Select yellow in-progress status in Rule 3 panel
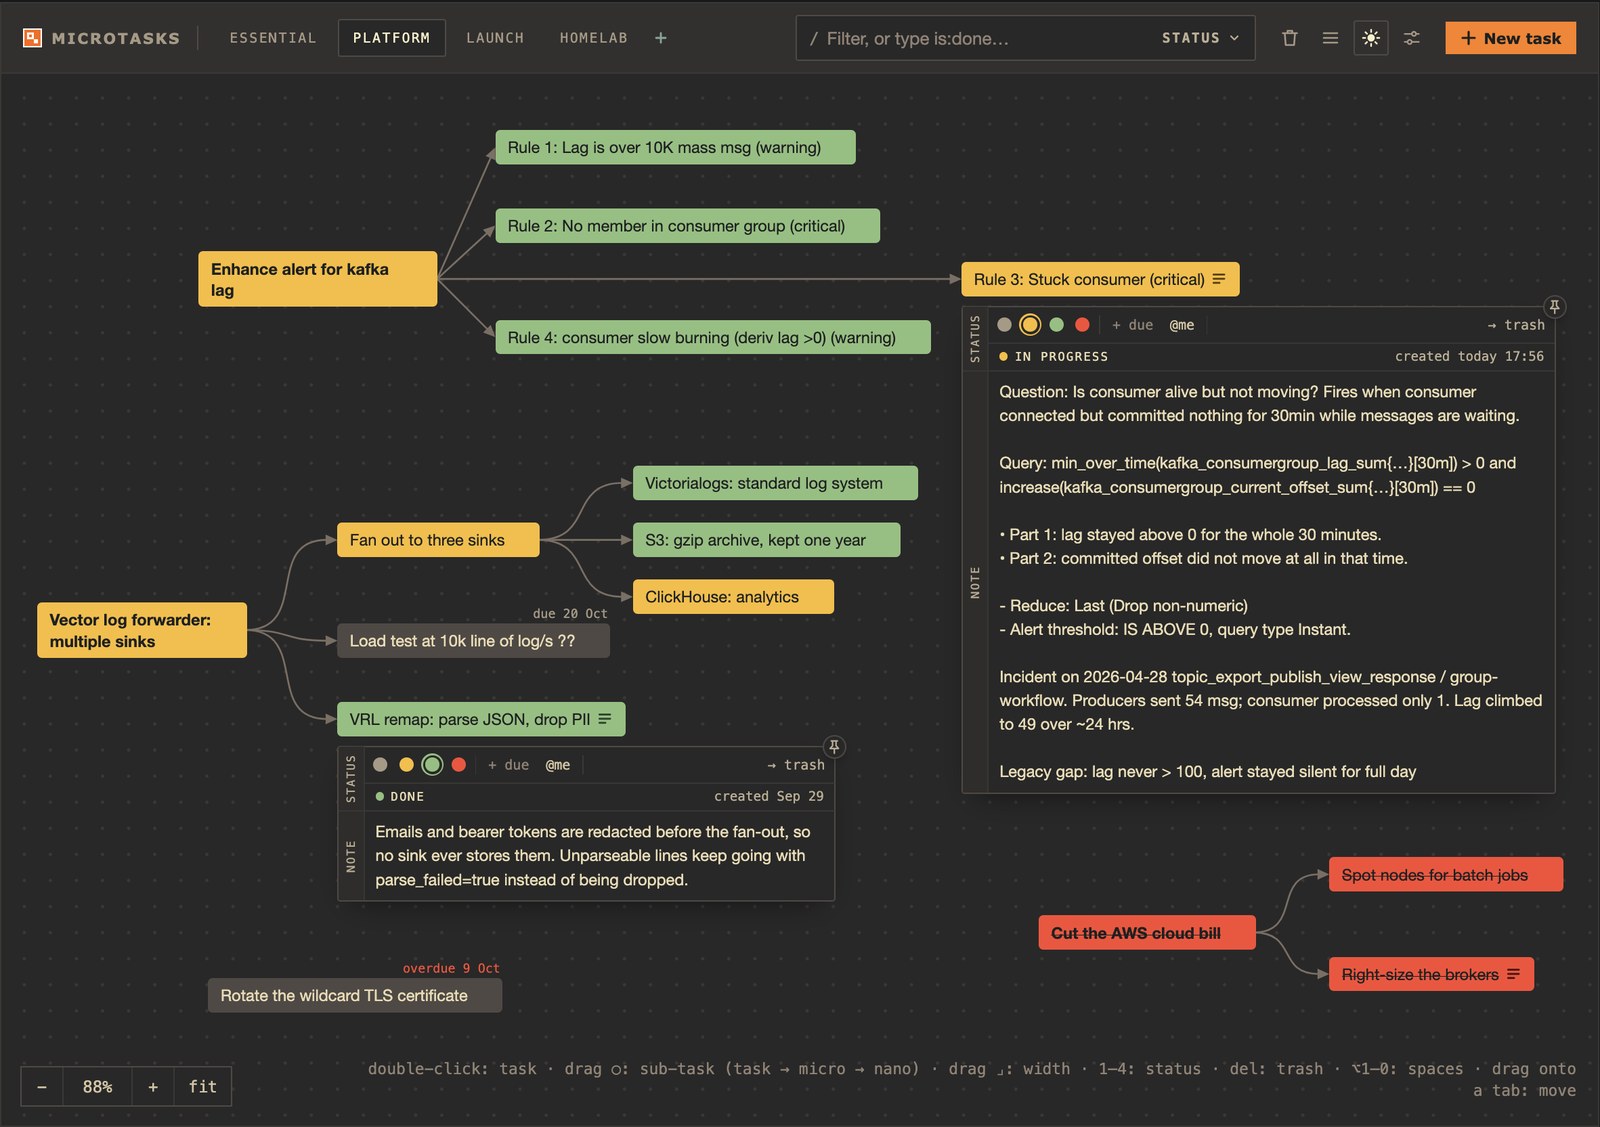 coord(1030,325)
